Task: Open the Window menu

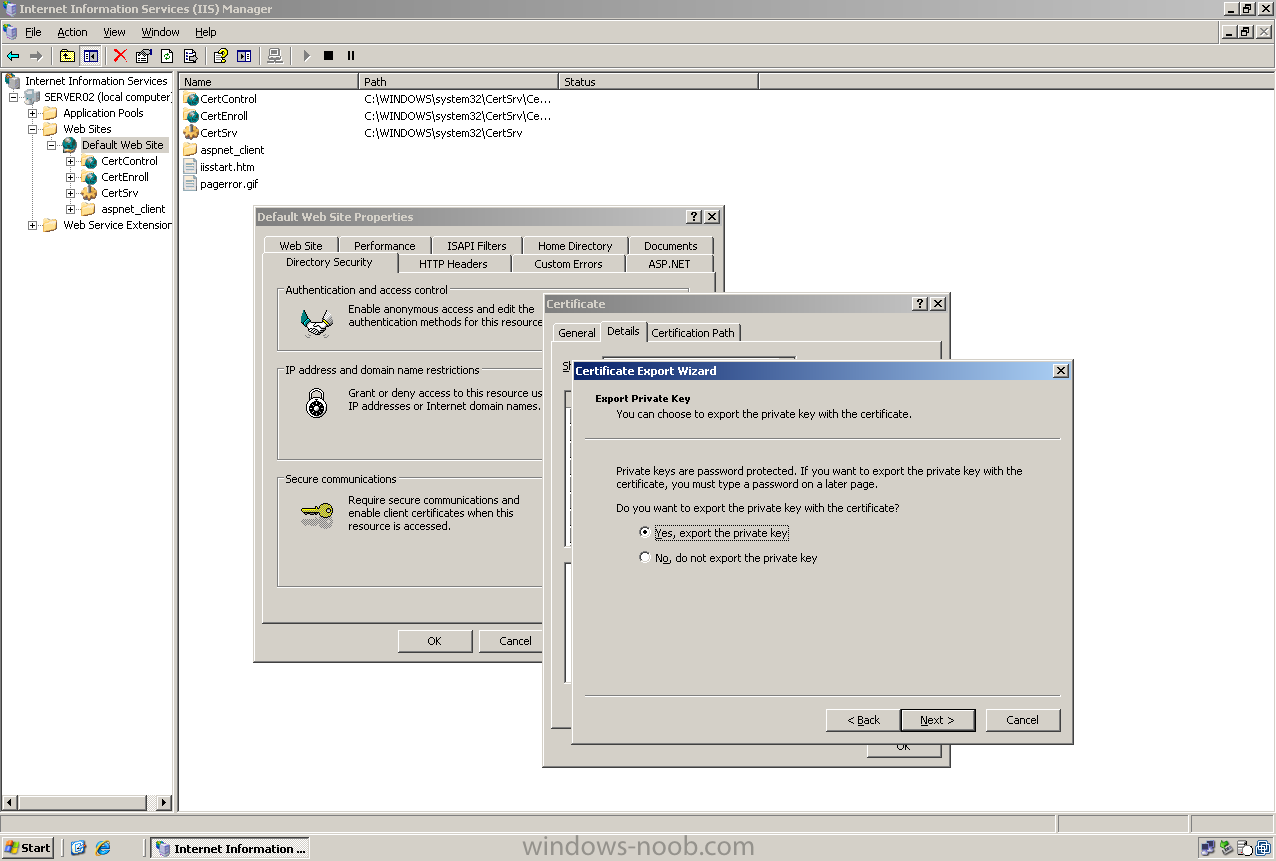Action: point(160,32)
